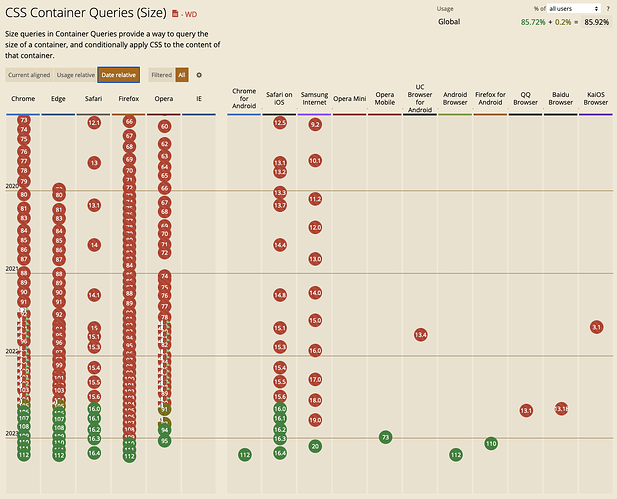Click Chrome version 73 red circle
The image size is (617, 499).
[x=24, y=120]
